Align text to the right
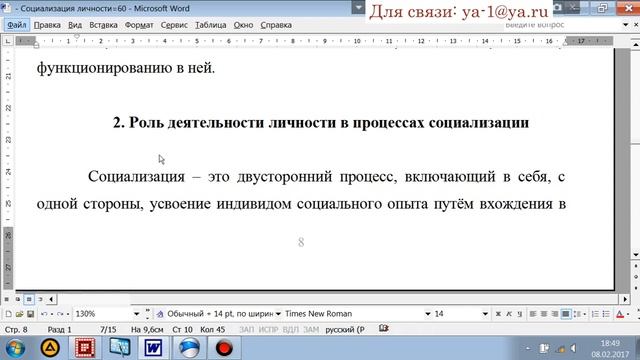 point(555,314)
